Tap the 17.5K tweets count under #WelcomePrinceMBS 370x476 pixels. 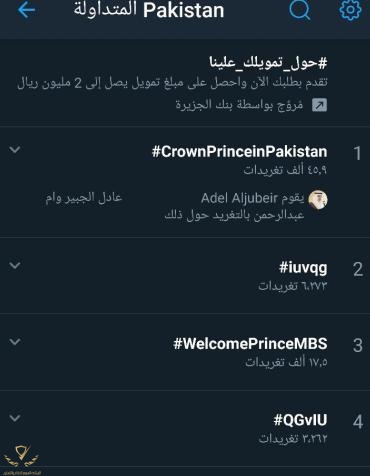click(x=286, y=362)
